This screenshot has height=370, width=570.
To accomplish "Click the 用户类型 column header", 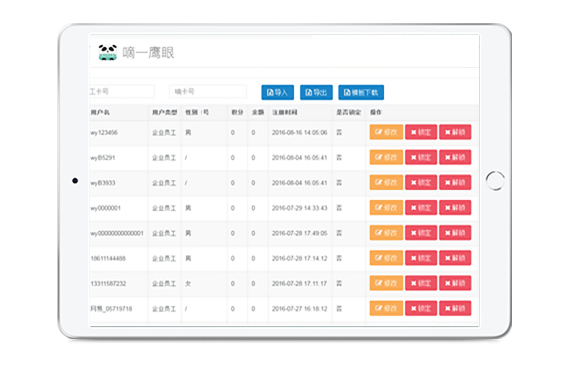I will click(164, 112).
